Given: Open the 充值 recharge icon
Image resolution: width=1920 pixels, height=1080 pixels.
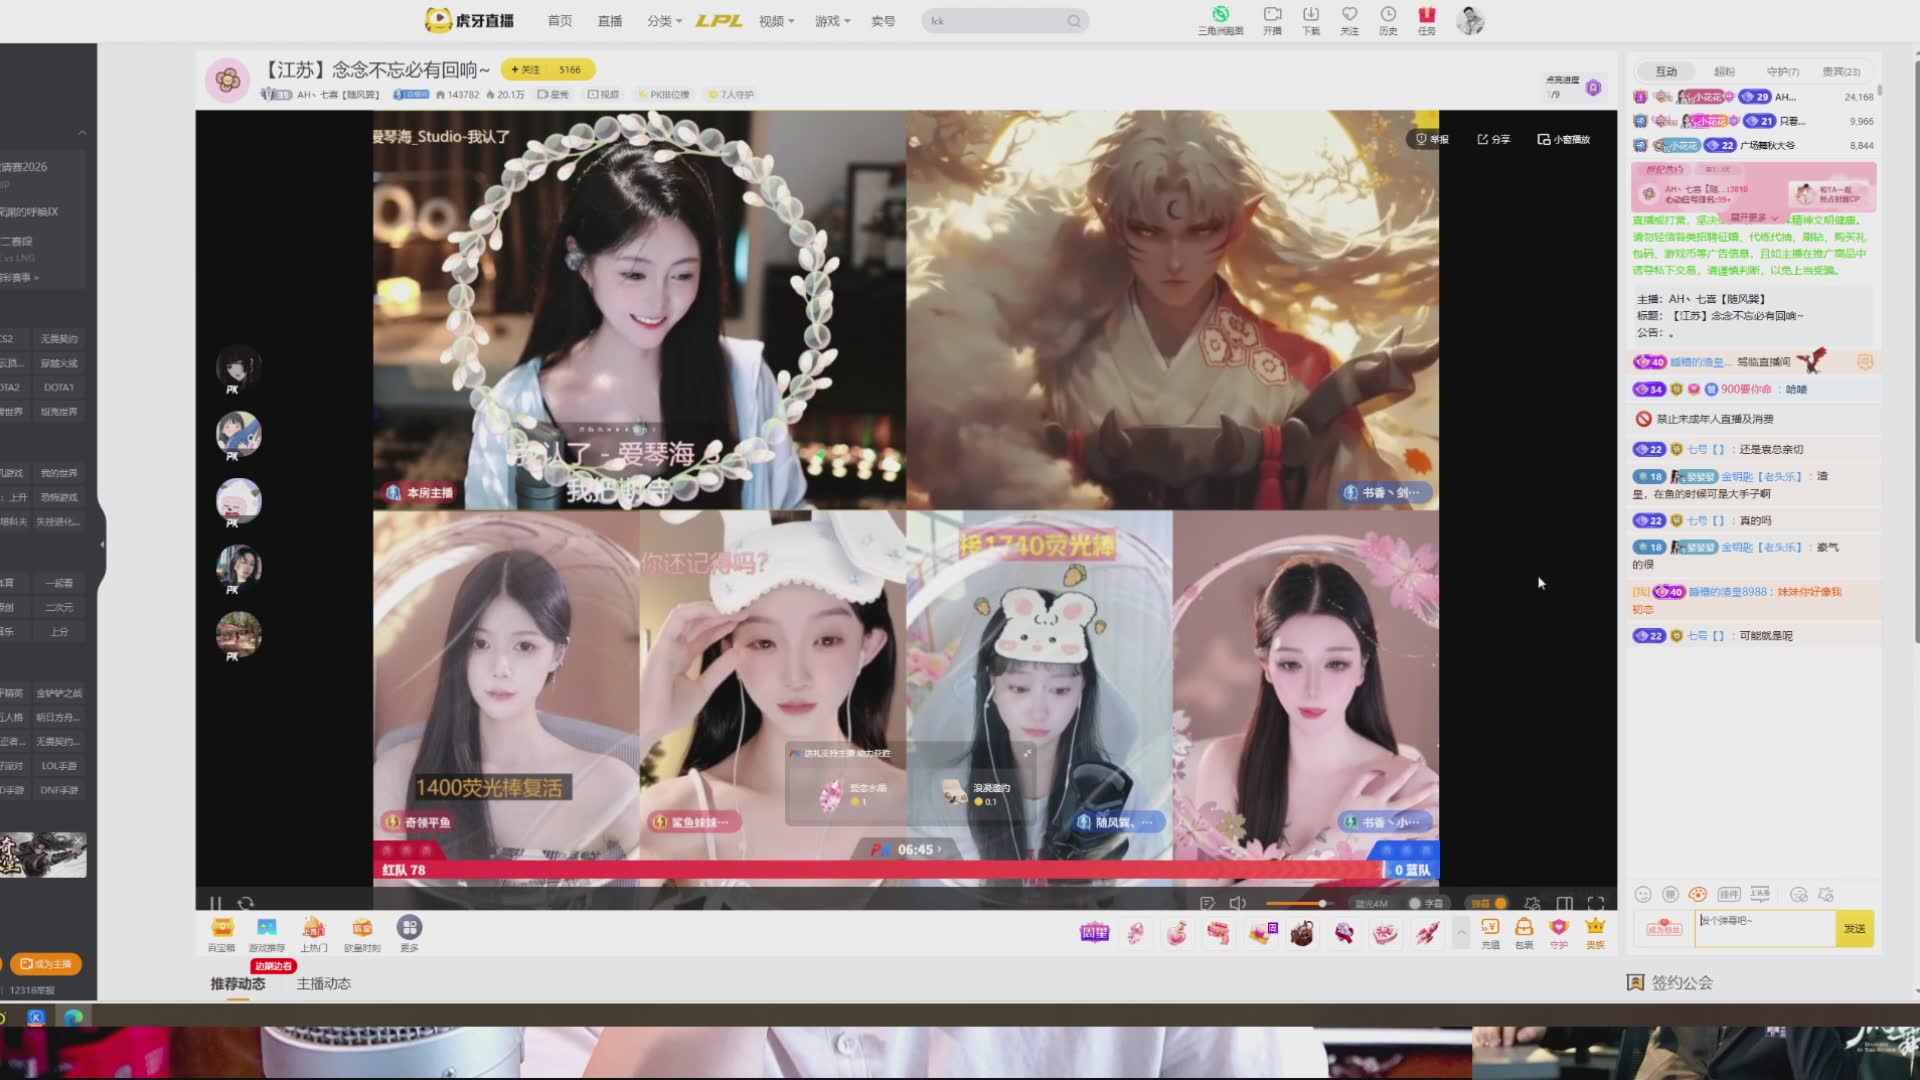Looking at the screenshot, I should coord(1490,933).
